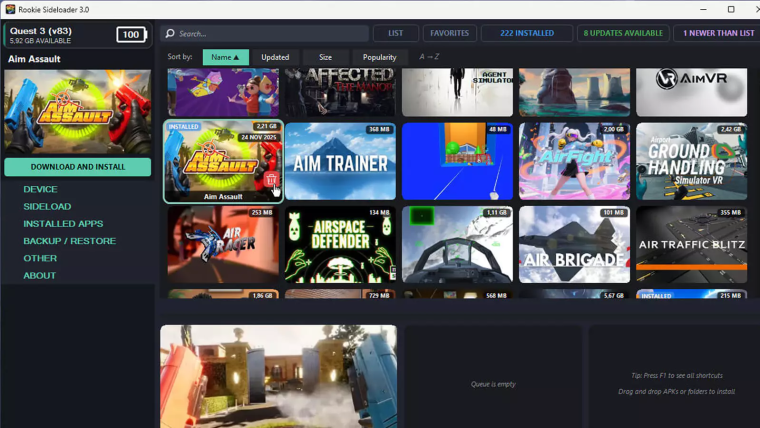Viewport: 760px width, 428px height.
Task: Click the battery level indicator showing 100
Action: (x=131, y=35)
